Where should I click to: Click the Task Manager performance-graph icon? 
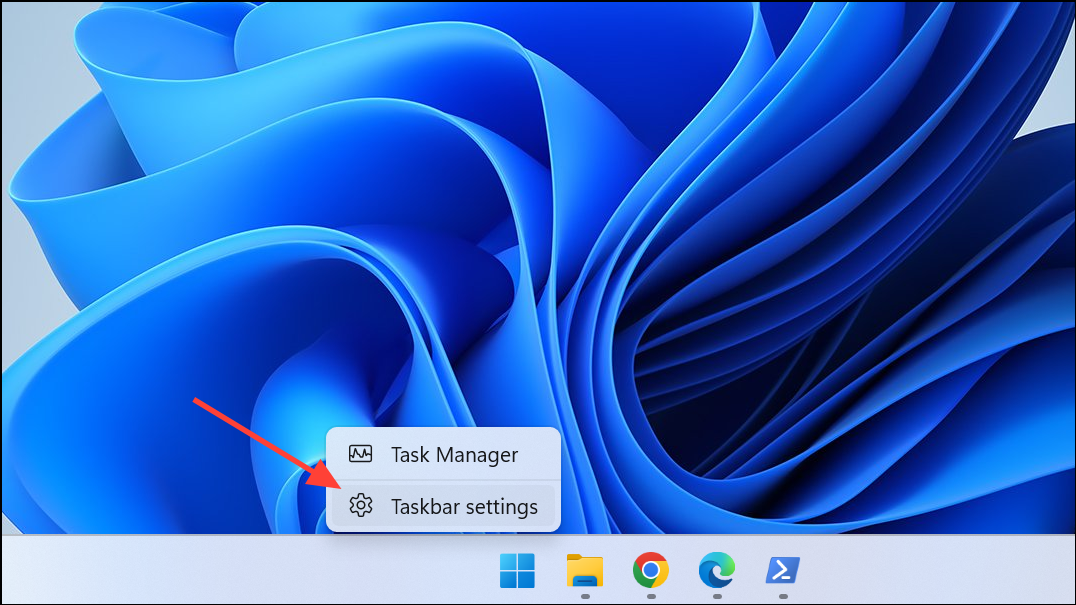[358, 454]
